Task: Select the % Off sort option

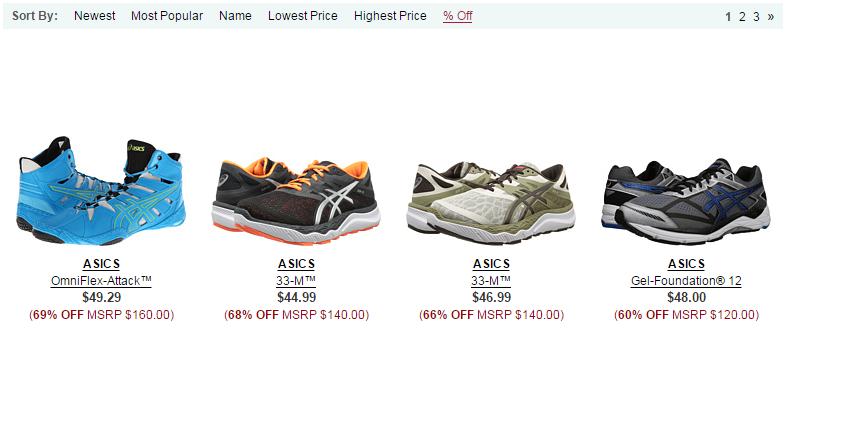Action: tap(458, 16)
